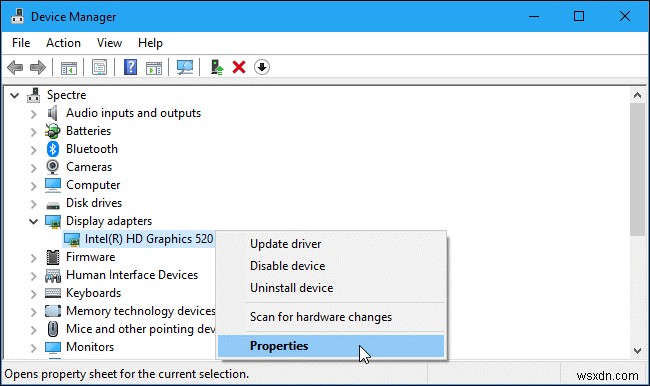Select the Memory technology devices label
This screenshot has height=386, width=650.
[141, 311]
